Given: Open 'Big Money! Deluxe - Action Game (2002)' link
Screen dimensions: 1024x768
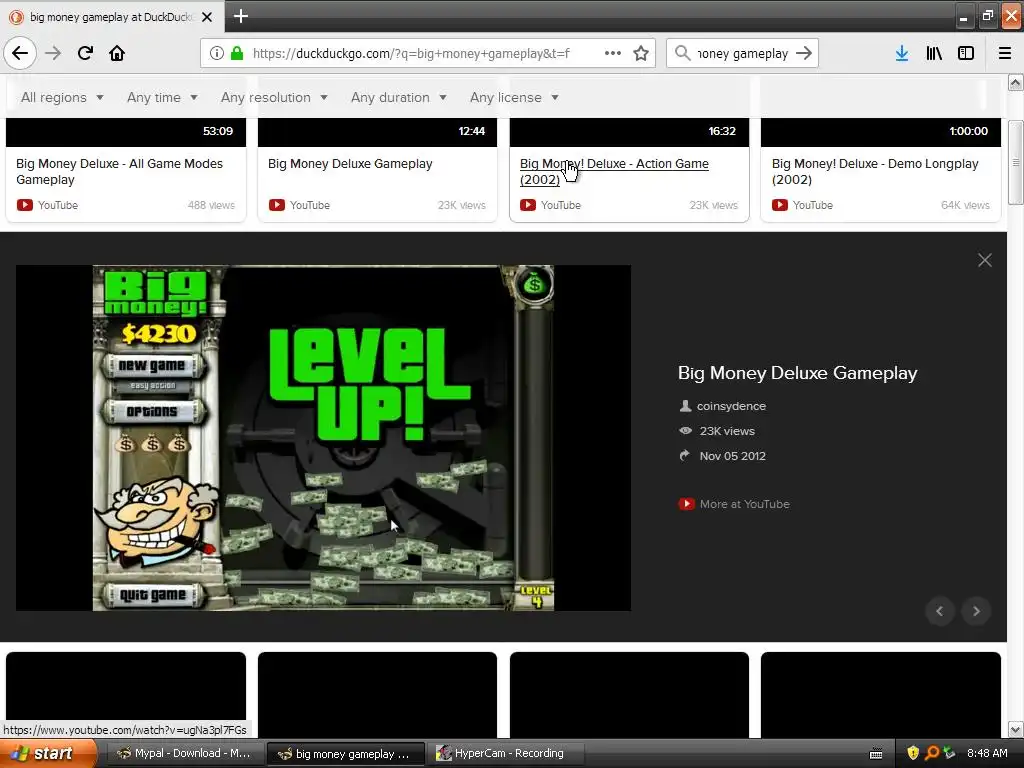Looking at the screenshot, I should (x=614, y=171).
